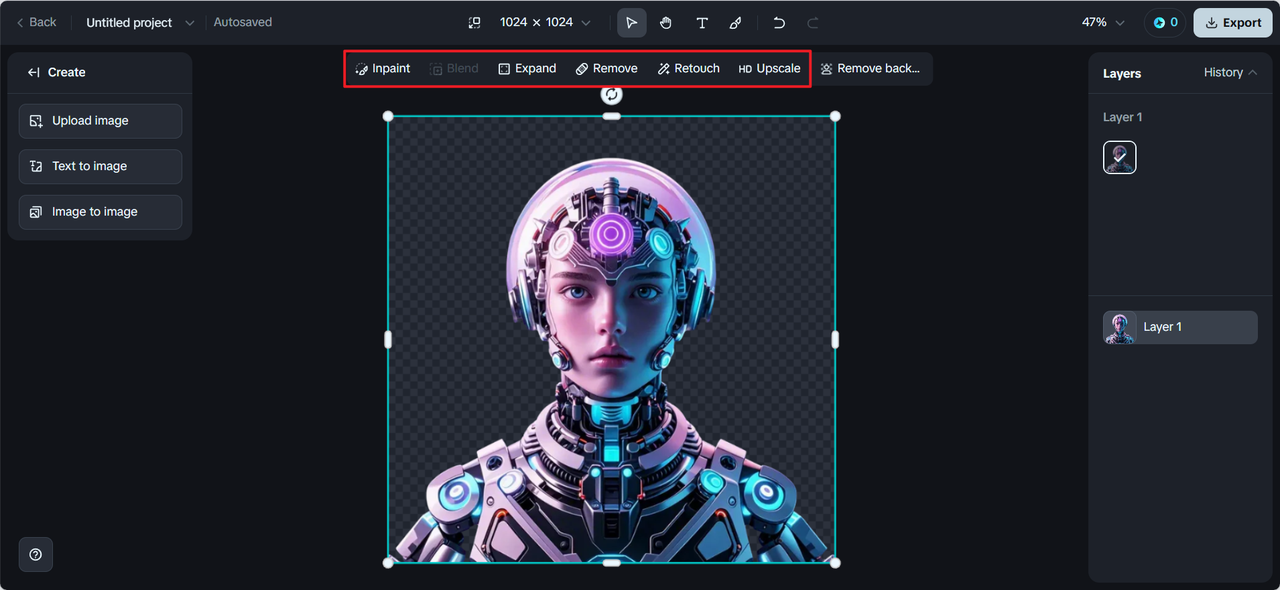Screen dimensions: 1280x590
Task: Switch to the Layers tab
Action: coord(1122,73)
